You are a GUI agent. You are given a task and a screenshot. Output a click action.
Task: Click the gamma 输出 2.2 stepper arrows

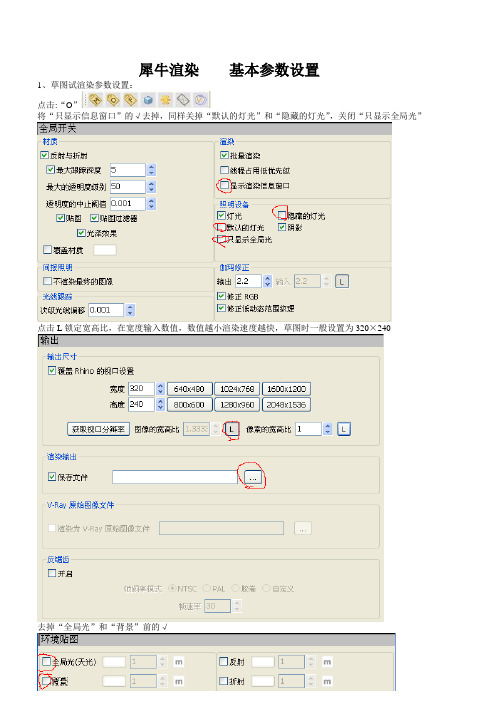point(267,281)
